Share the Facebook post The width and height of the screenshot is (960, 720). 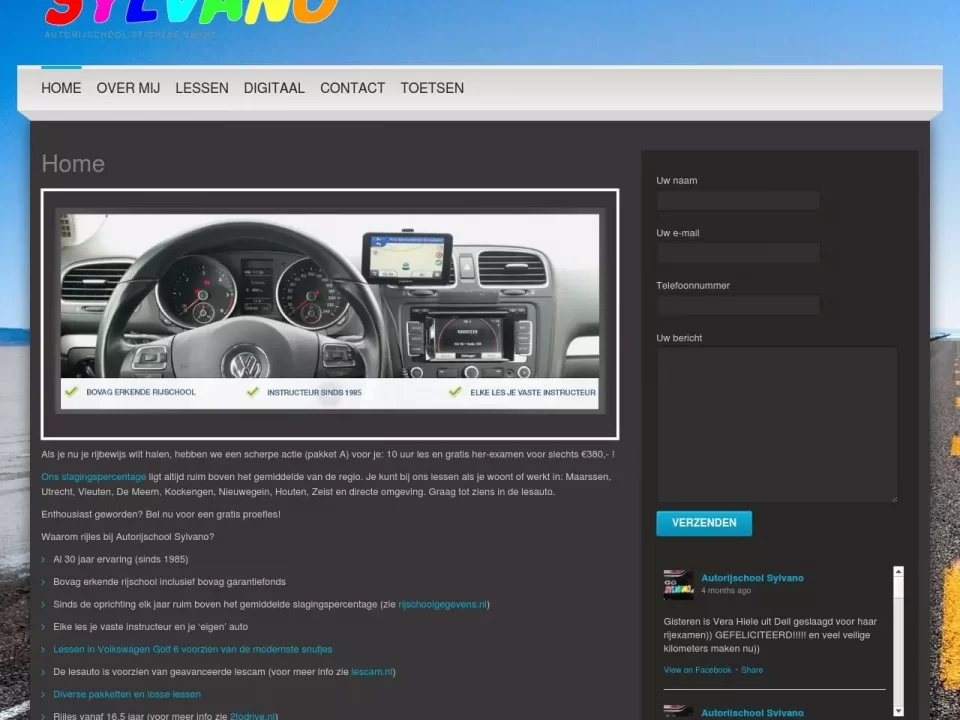[752, 670]
